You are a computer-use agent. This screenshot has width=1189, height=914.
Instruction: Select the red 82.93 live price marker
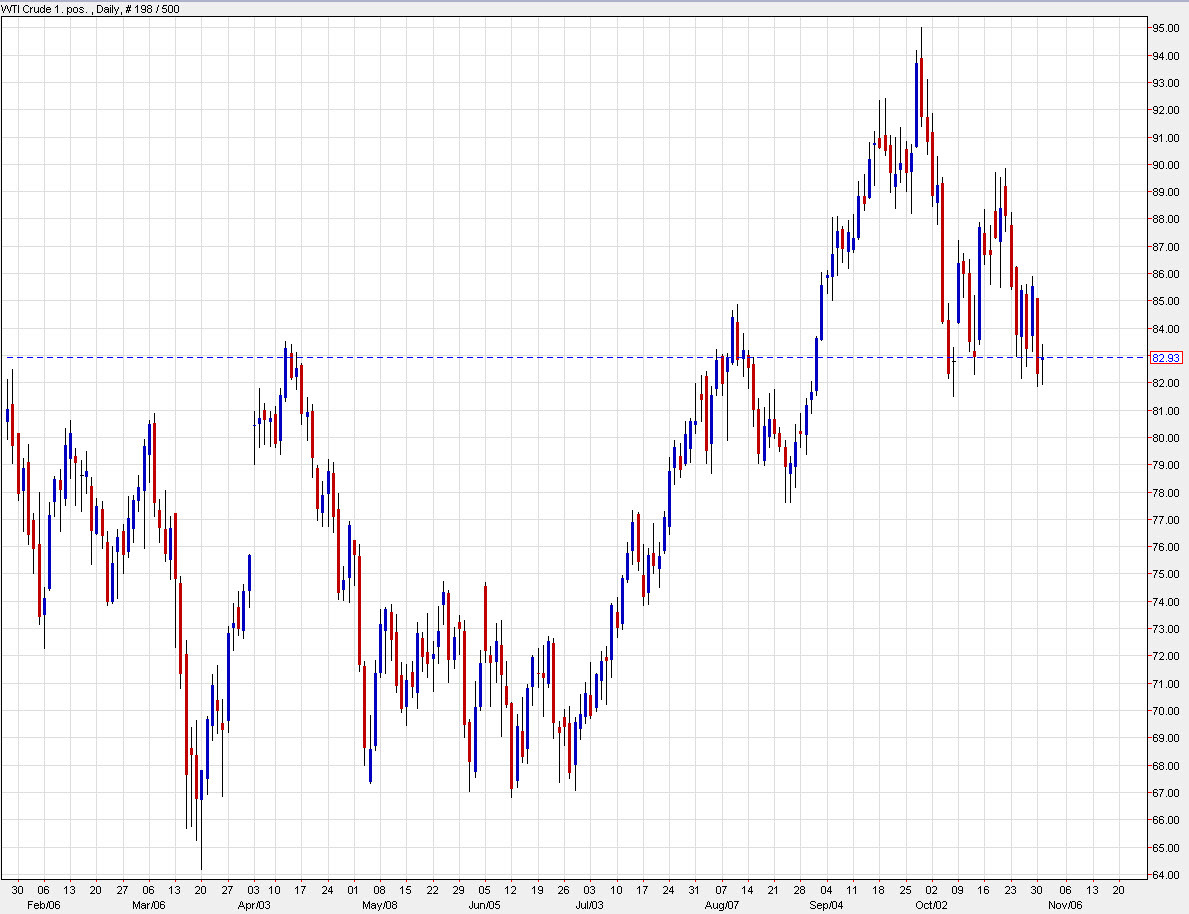point(1167,356)
